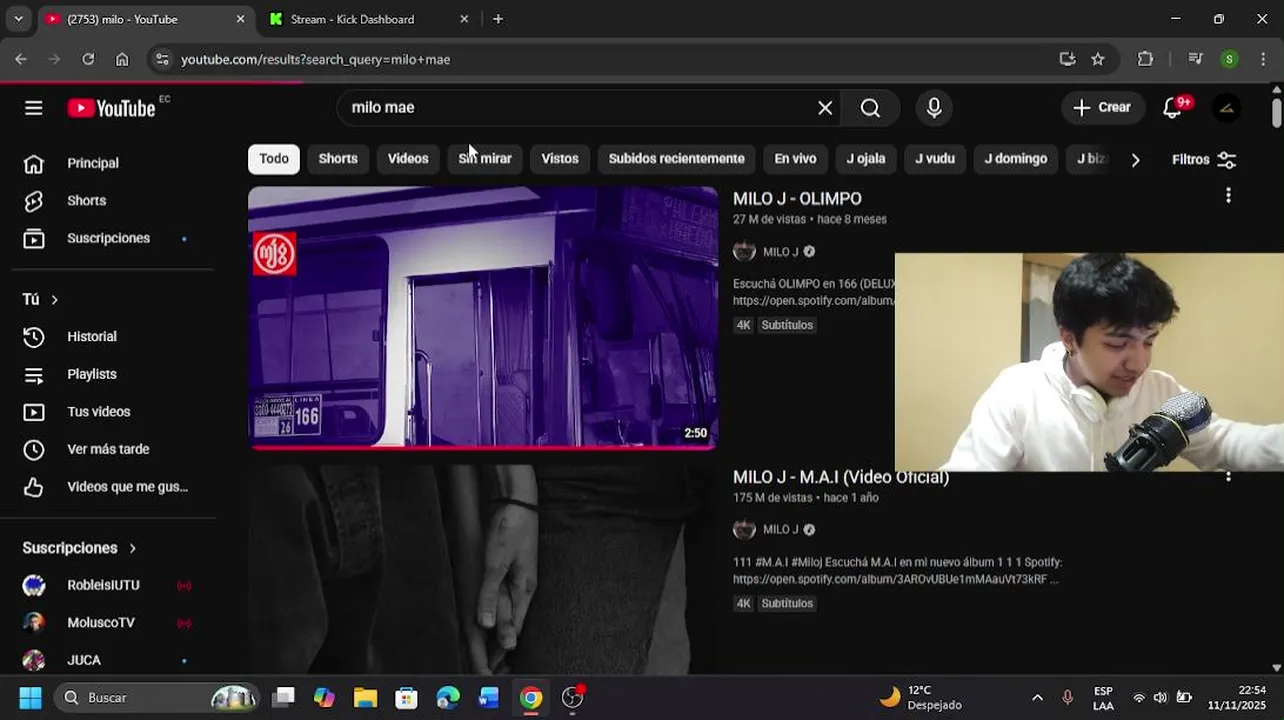
Task: Open Chrome media controls icon
Action: click(x=1195, y=59)
